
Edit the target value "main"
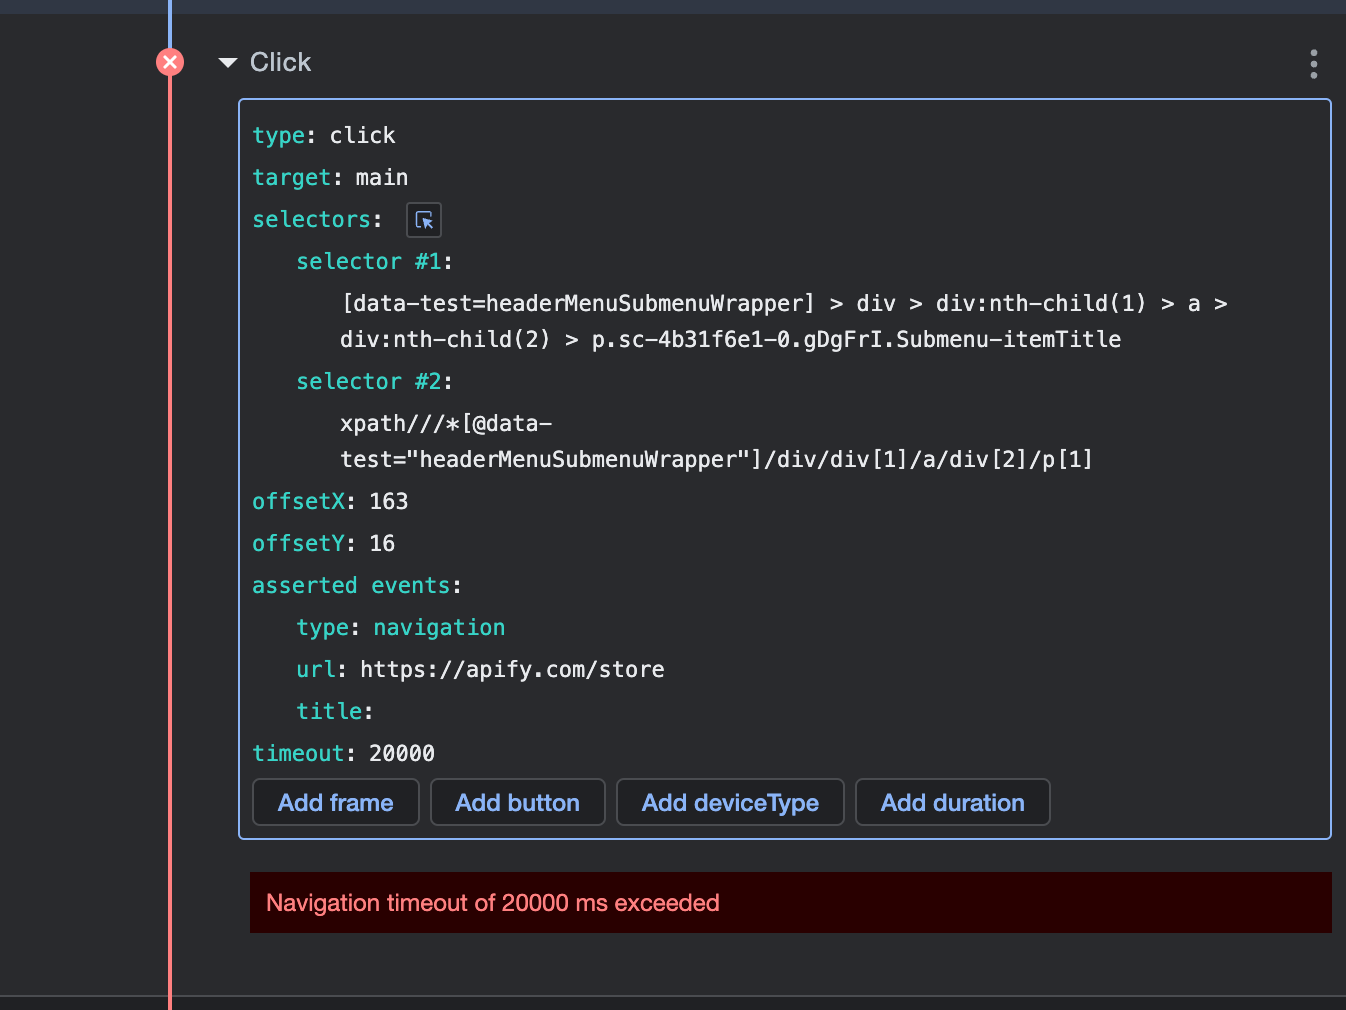point(382,177)
